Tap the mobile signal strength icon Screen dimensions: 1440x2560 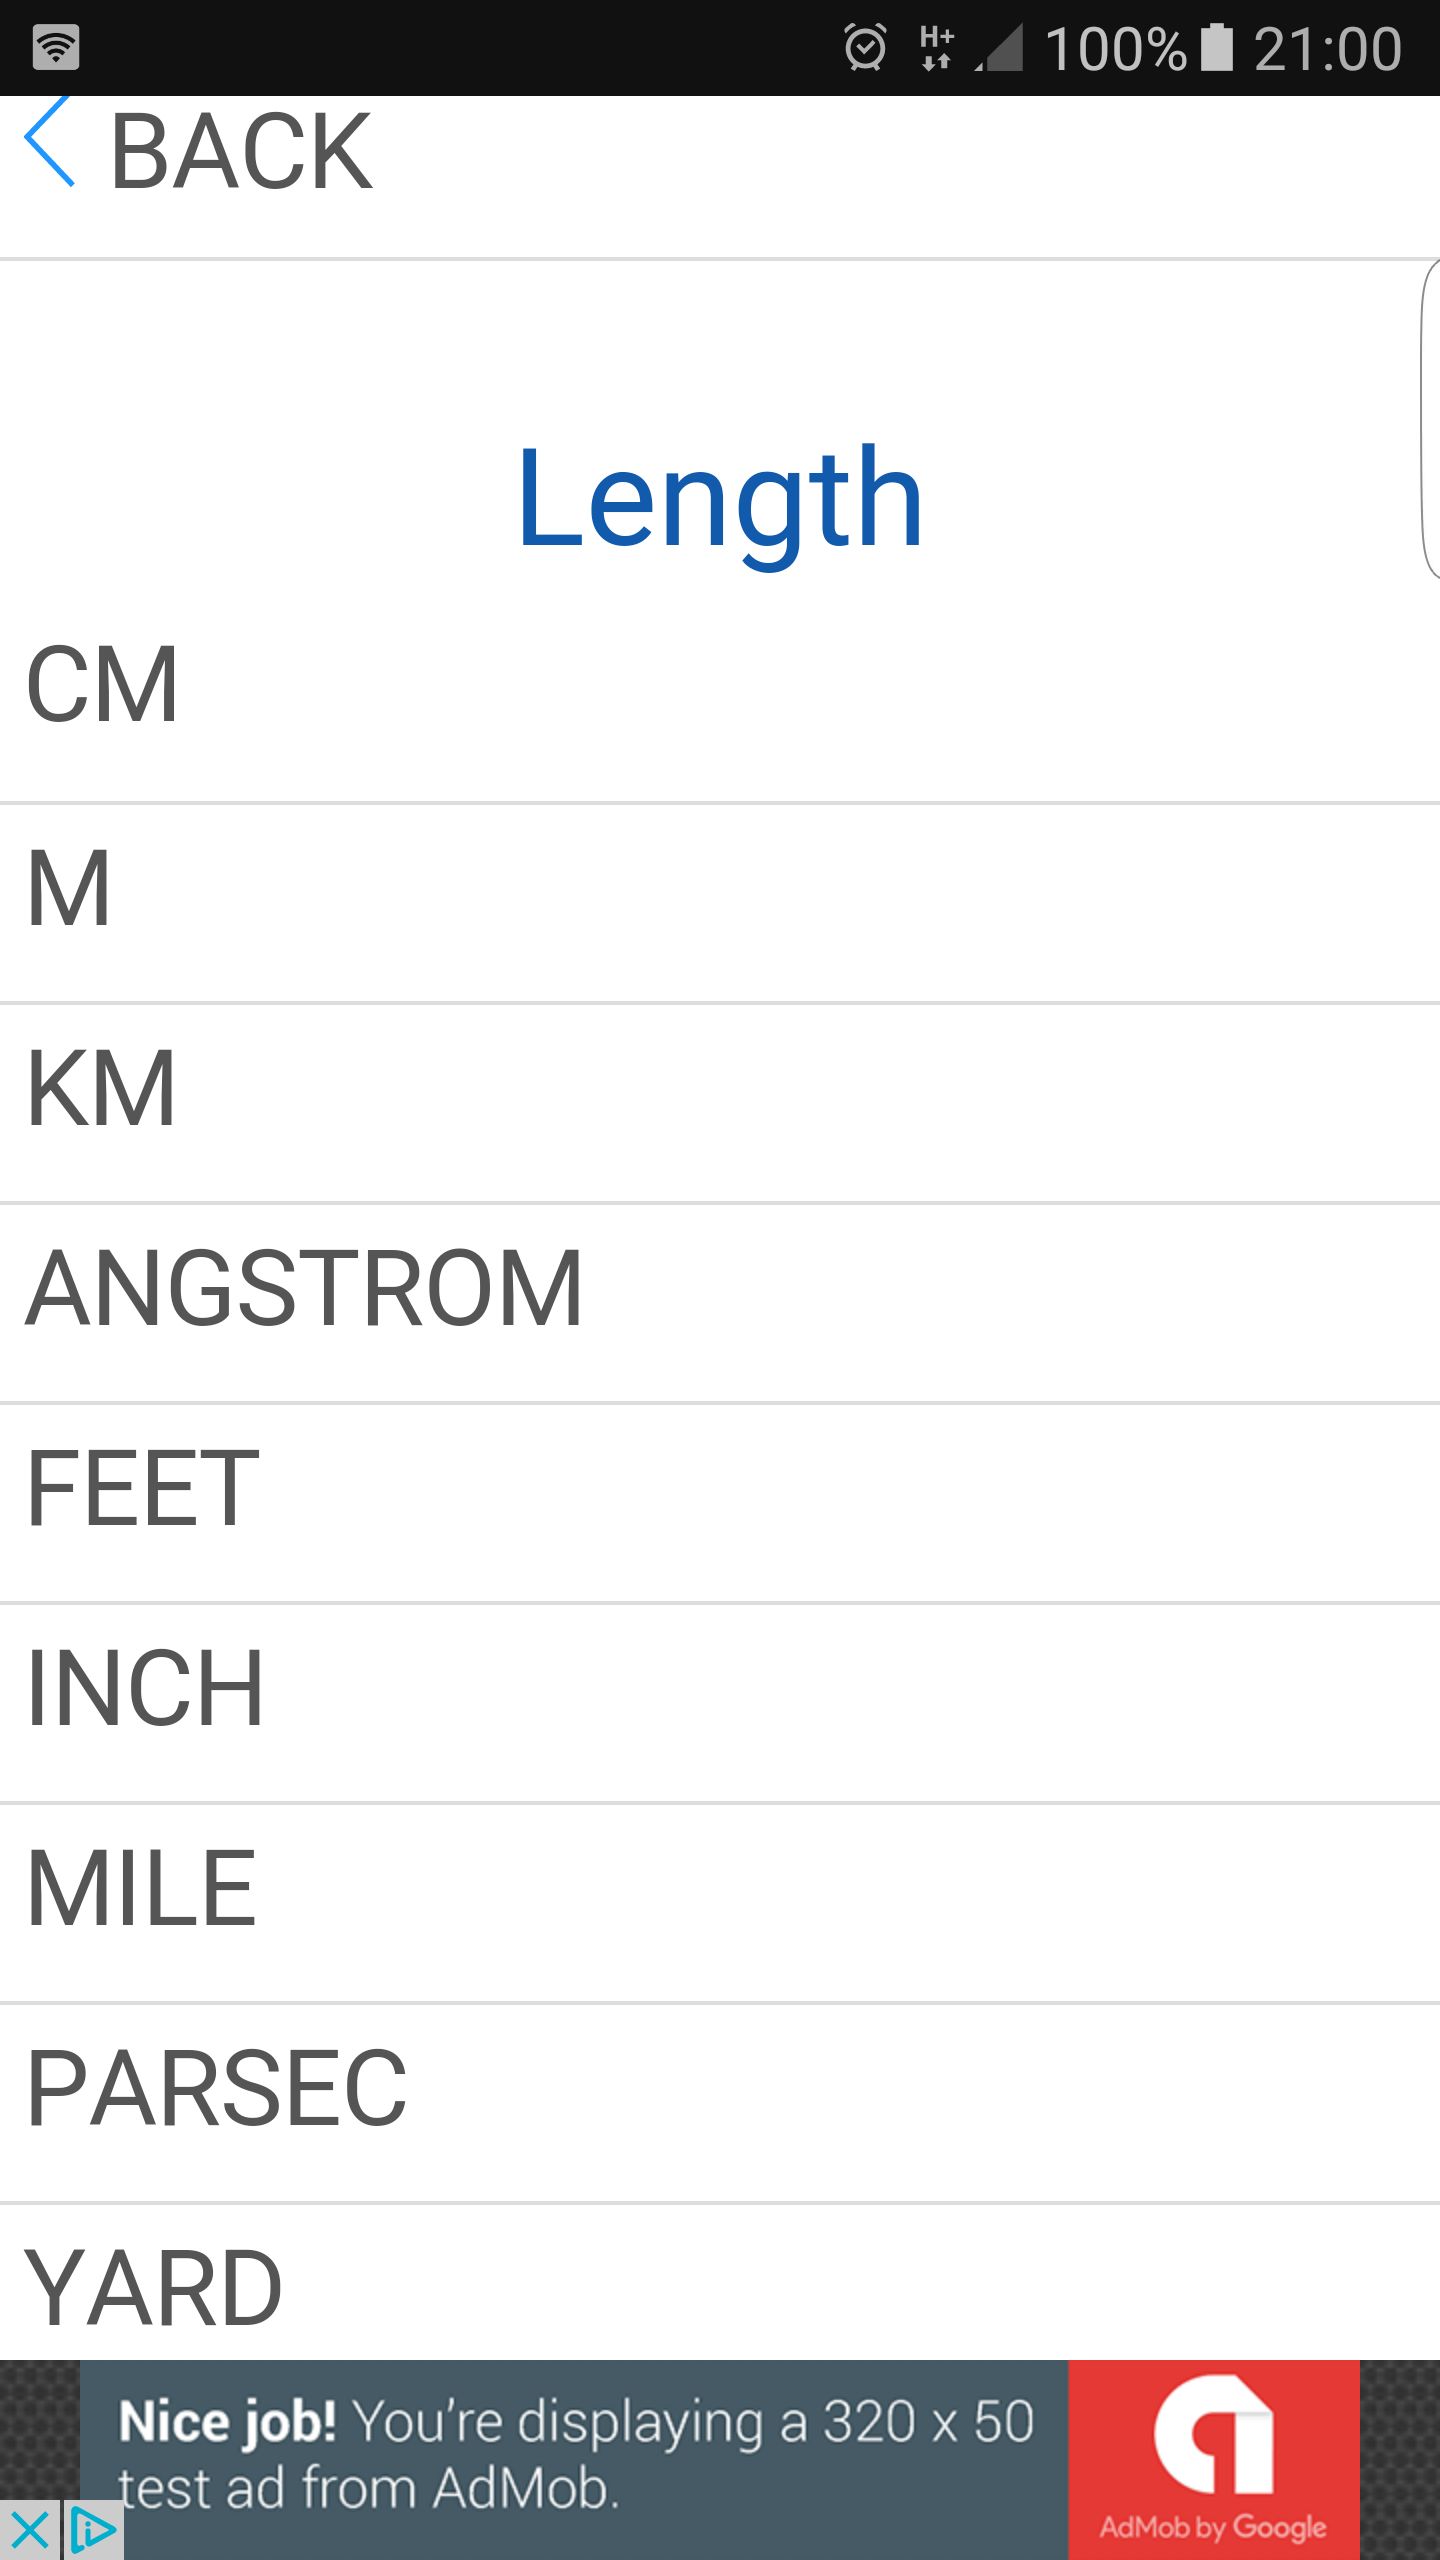(x=1000, y=48)
